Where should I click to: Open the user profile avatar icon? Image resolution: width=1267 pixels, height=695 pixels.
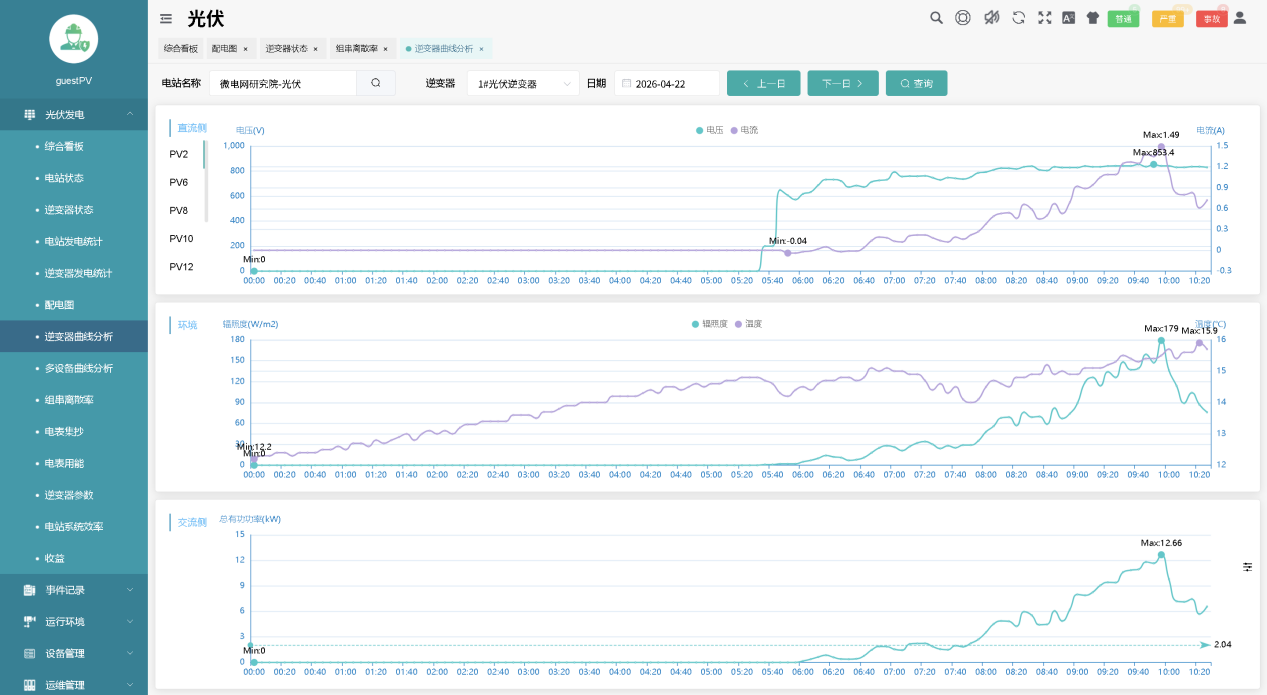pyautogui.click(x=1240, y=18)
